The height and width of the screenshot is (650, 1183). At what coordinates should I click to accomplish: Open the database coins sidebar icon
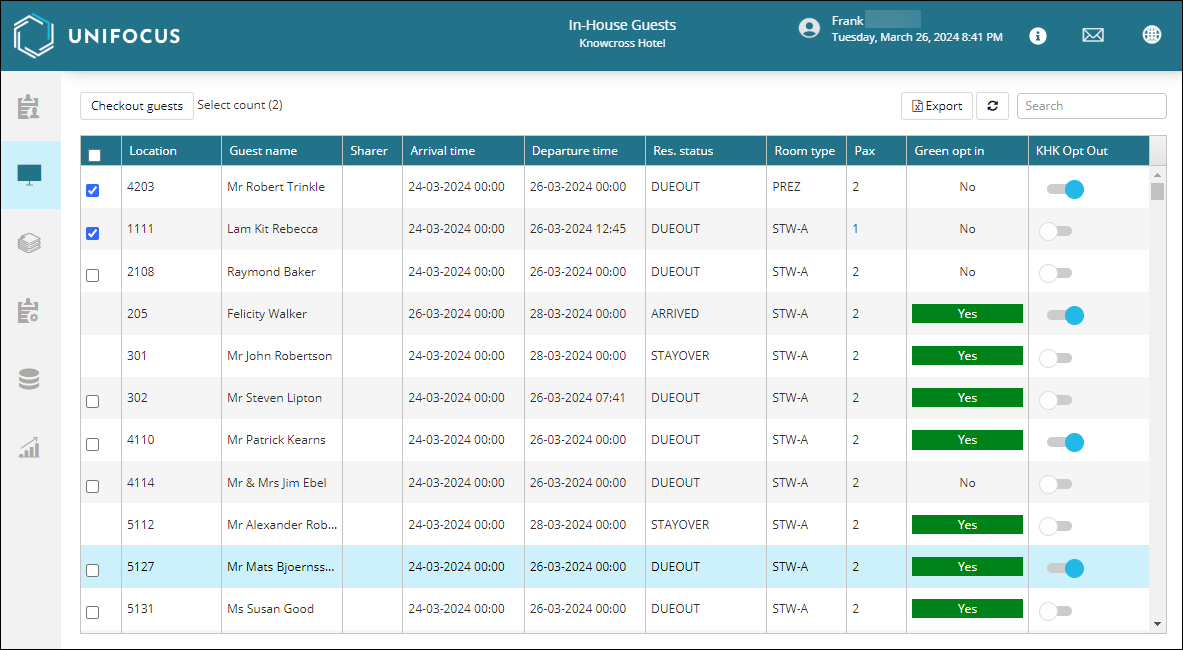pyautogui.click(x=29, y=379)
